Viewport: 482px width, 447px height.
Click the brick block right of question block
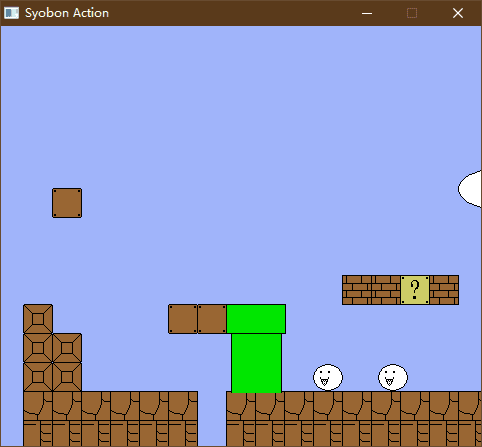tap(444, 290)
